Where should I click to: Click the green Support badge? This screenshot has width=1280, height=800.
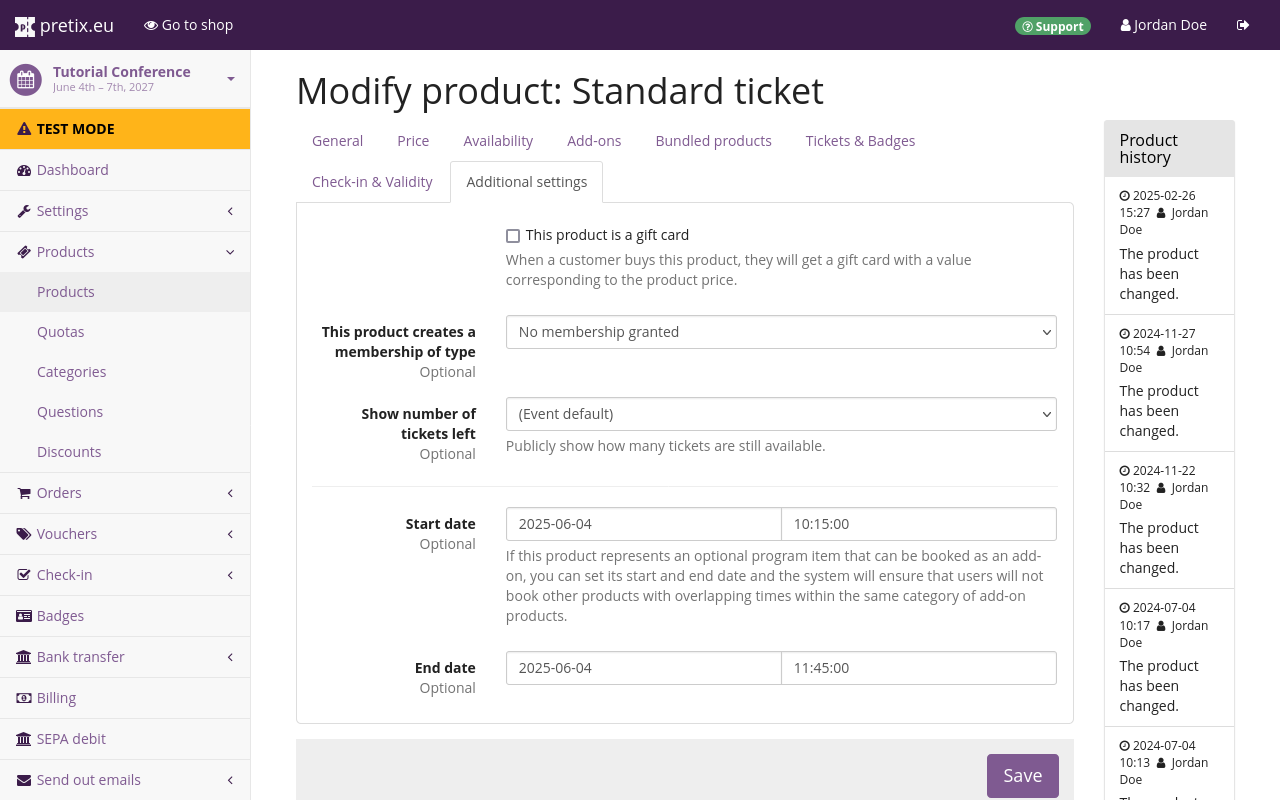(1052, 26)
